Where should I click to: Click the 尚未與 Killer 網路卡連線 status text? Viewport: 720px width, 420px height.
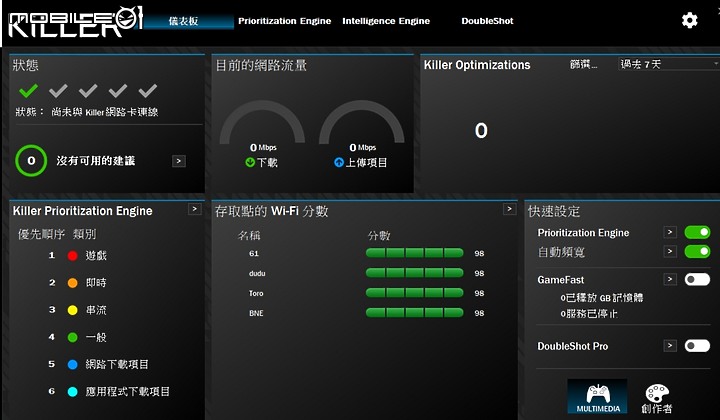(x=105, y=112)
